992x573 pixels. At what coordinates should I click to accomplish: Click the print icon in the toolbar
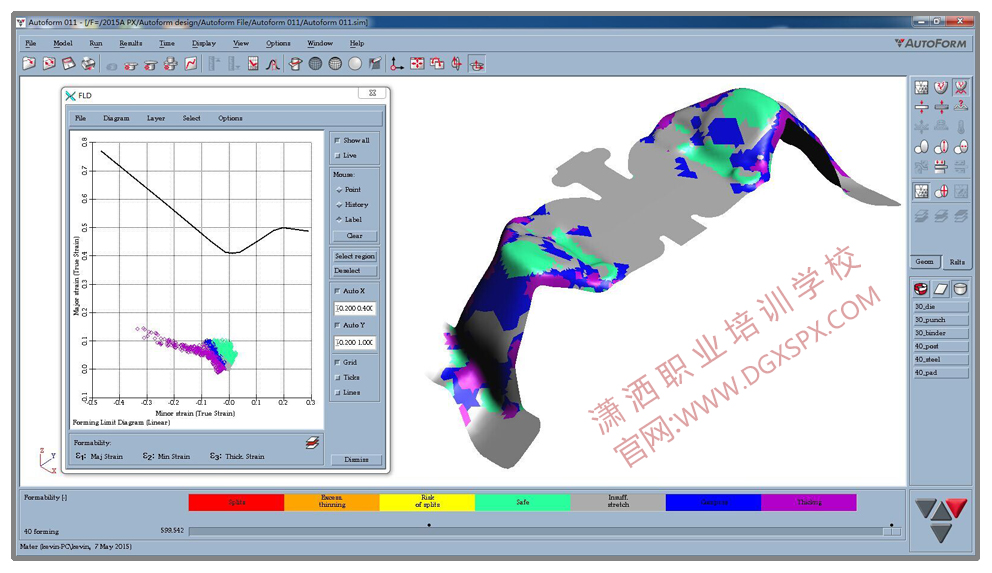pos(89,63)
